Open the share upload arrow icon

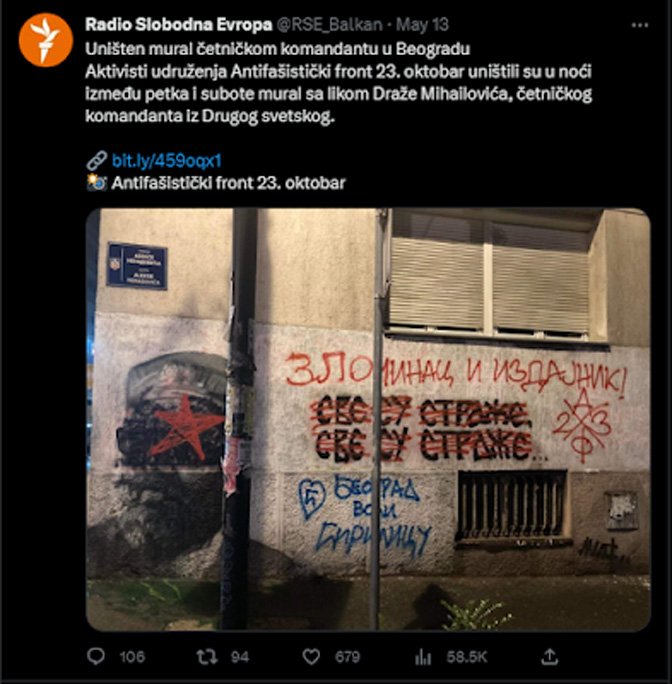point(550,656)
